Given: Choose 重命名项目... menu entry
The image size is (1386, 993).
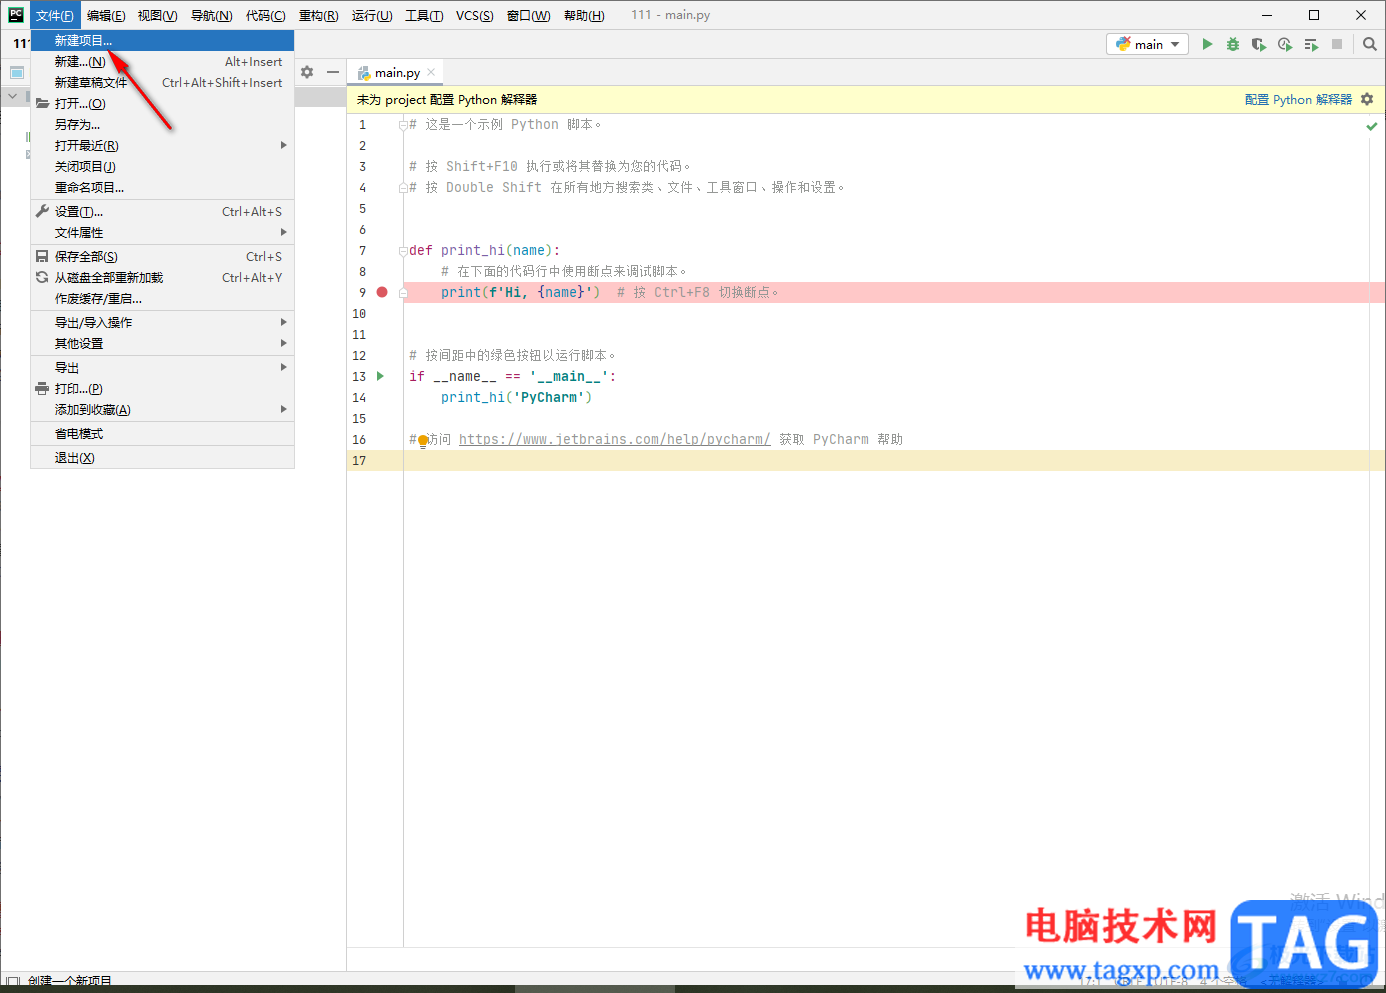Looking at the screenshot, I should tap(162, 188).
